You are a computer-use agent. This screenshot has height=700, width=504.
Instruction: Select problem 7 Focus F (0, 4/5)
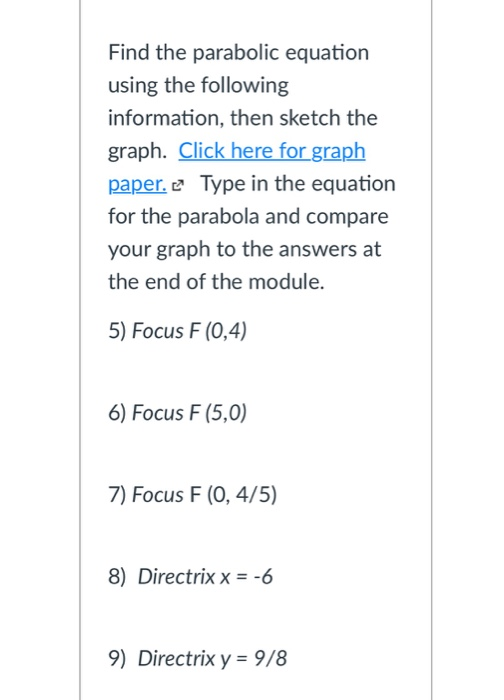(192, 495)
